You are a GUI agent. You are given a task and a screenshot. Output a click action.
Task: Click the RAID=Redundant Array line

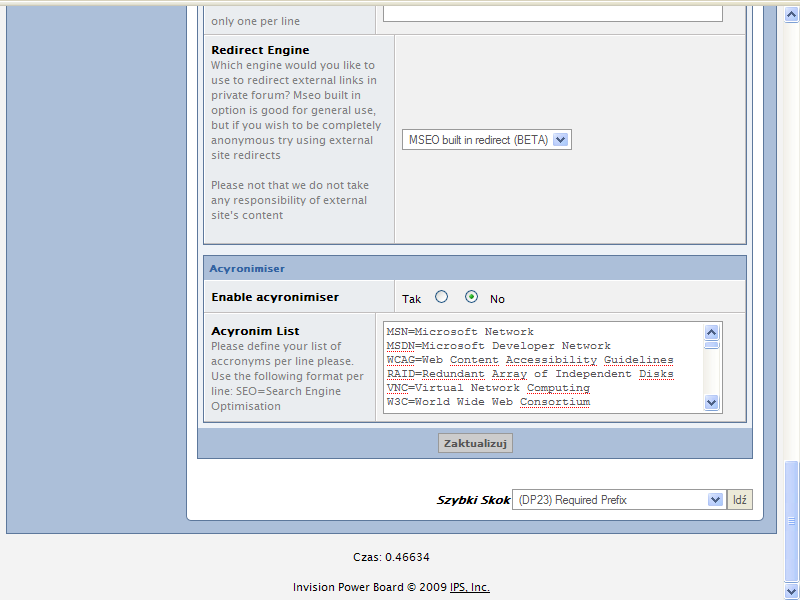529,374
